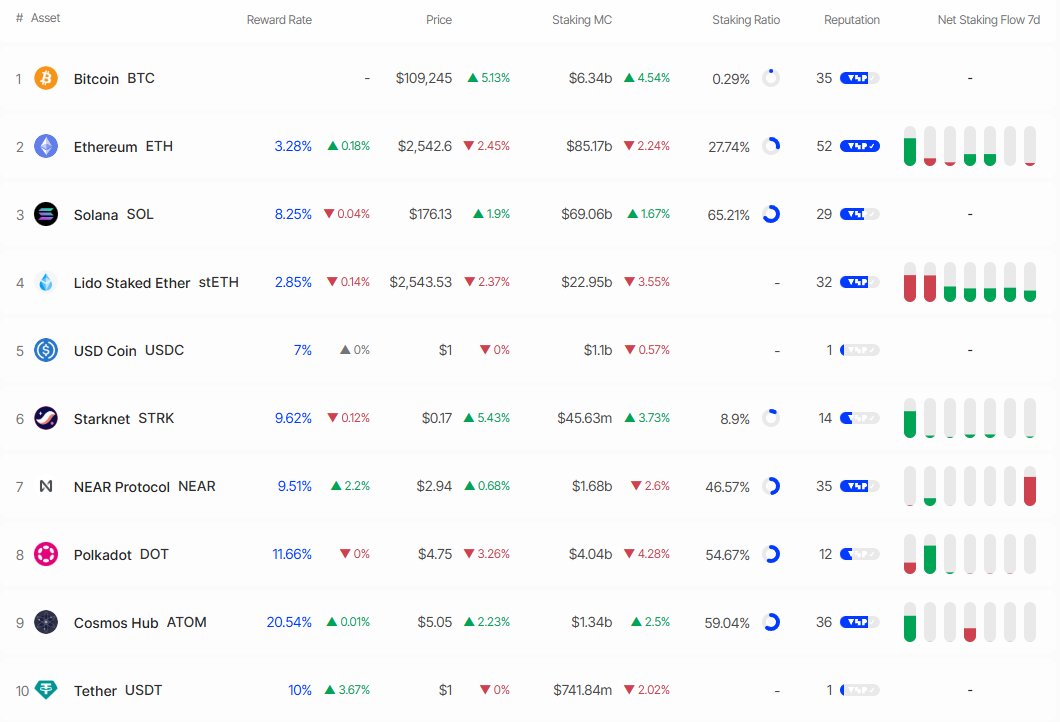Viewport: 1060px width, 722px height.
Task: Open the USD Coin USDC asset page
Action: click(x=128, y=350)
